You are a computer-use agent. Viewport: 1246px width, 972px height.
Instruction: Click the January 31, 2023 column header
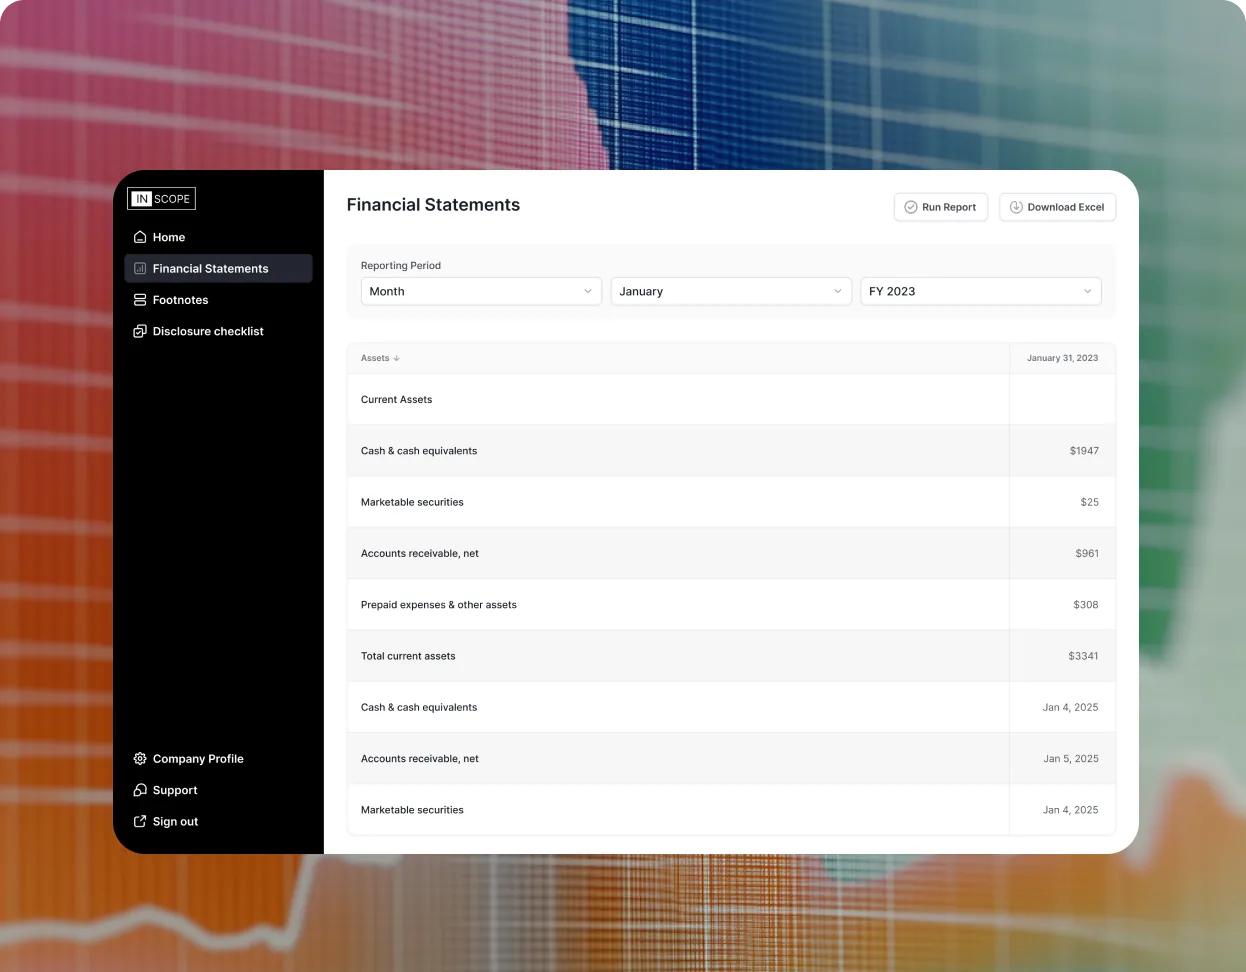[1062, 358]
